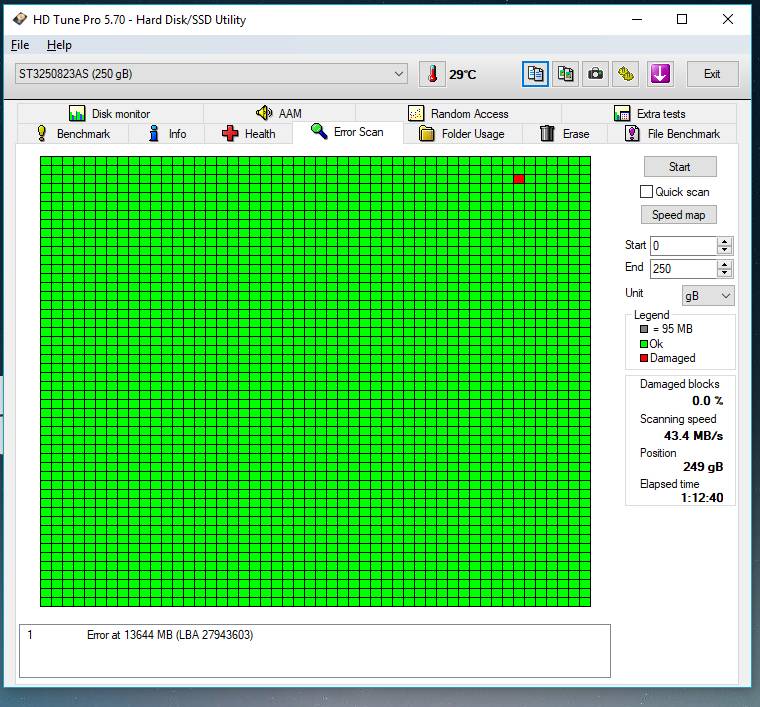Click the camera save screenshot icon

point(595,74)
